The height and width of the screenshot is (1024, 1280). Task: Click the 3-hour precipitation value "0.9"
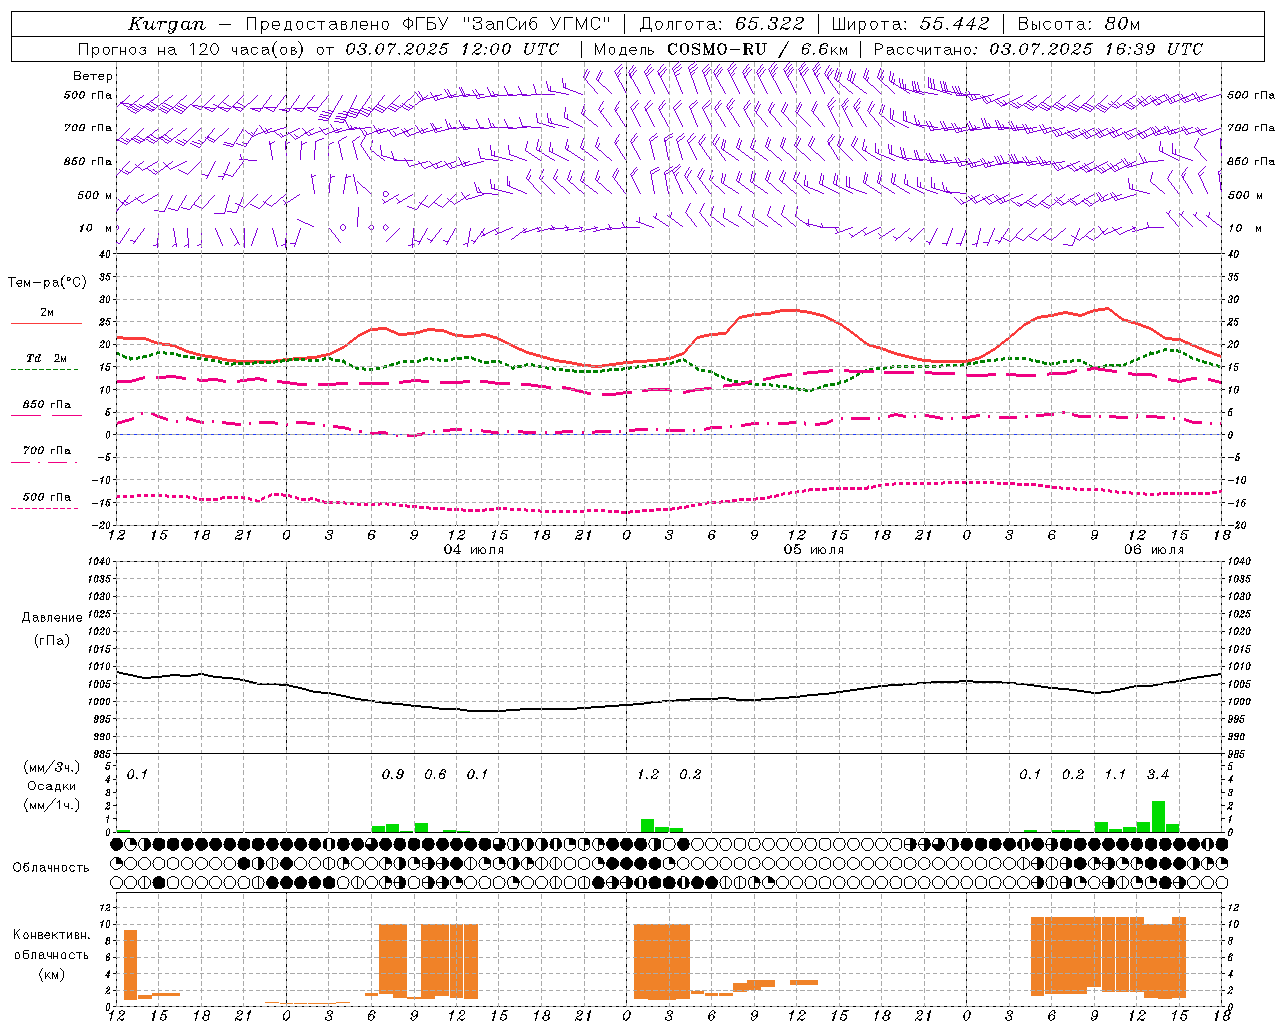point(393,775)
